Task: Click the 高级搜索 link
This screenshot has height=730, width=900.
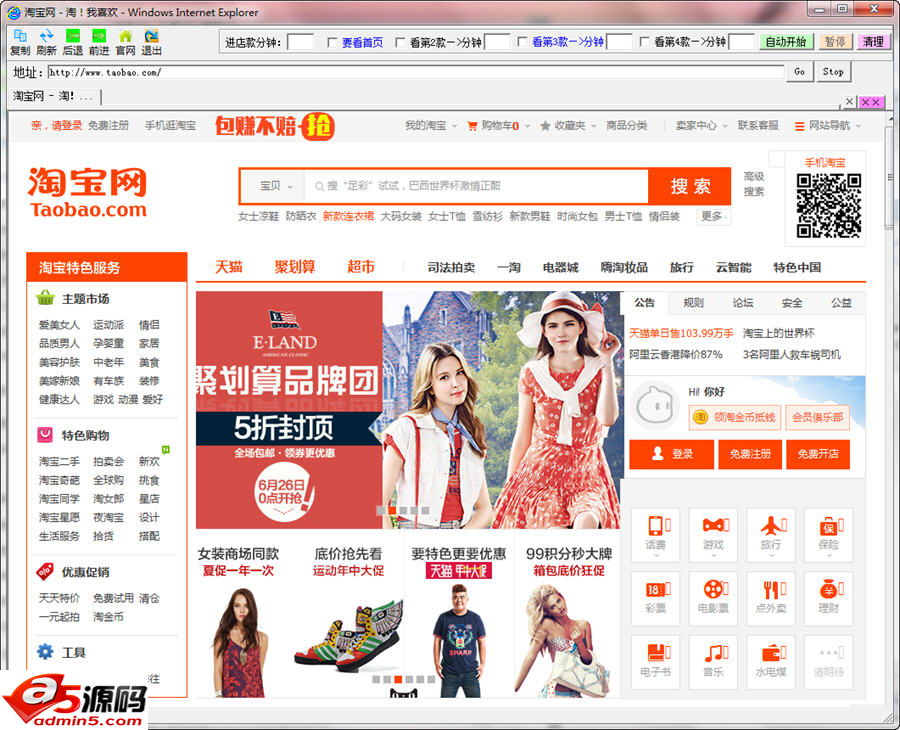Action: [754, 184]
